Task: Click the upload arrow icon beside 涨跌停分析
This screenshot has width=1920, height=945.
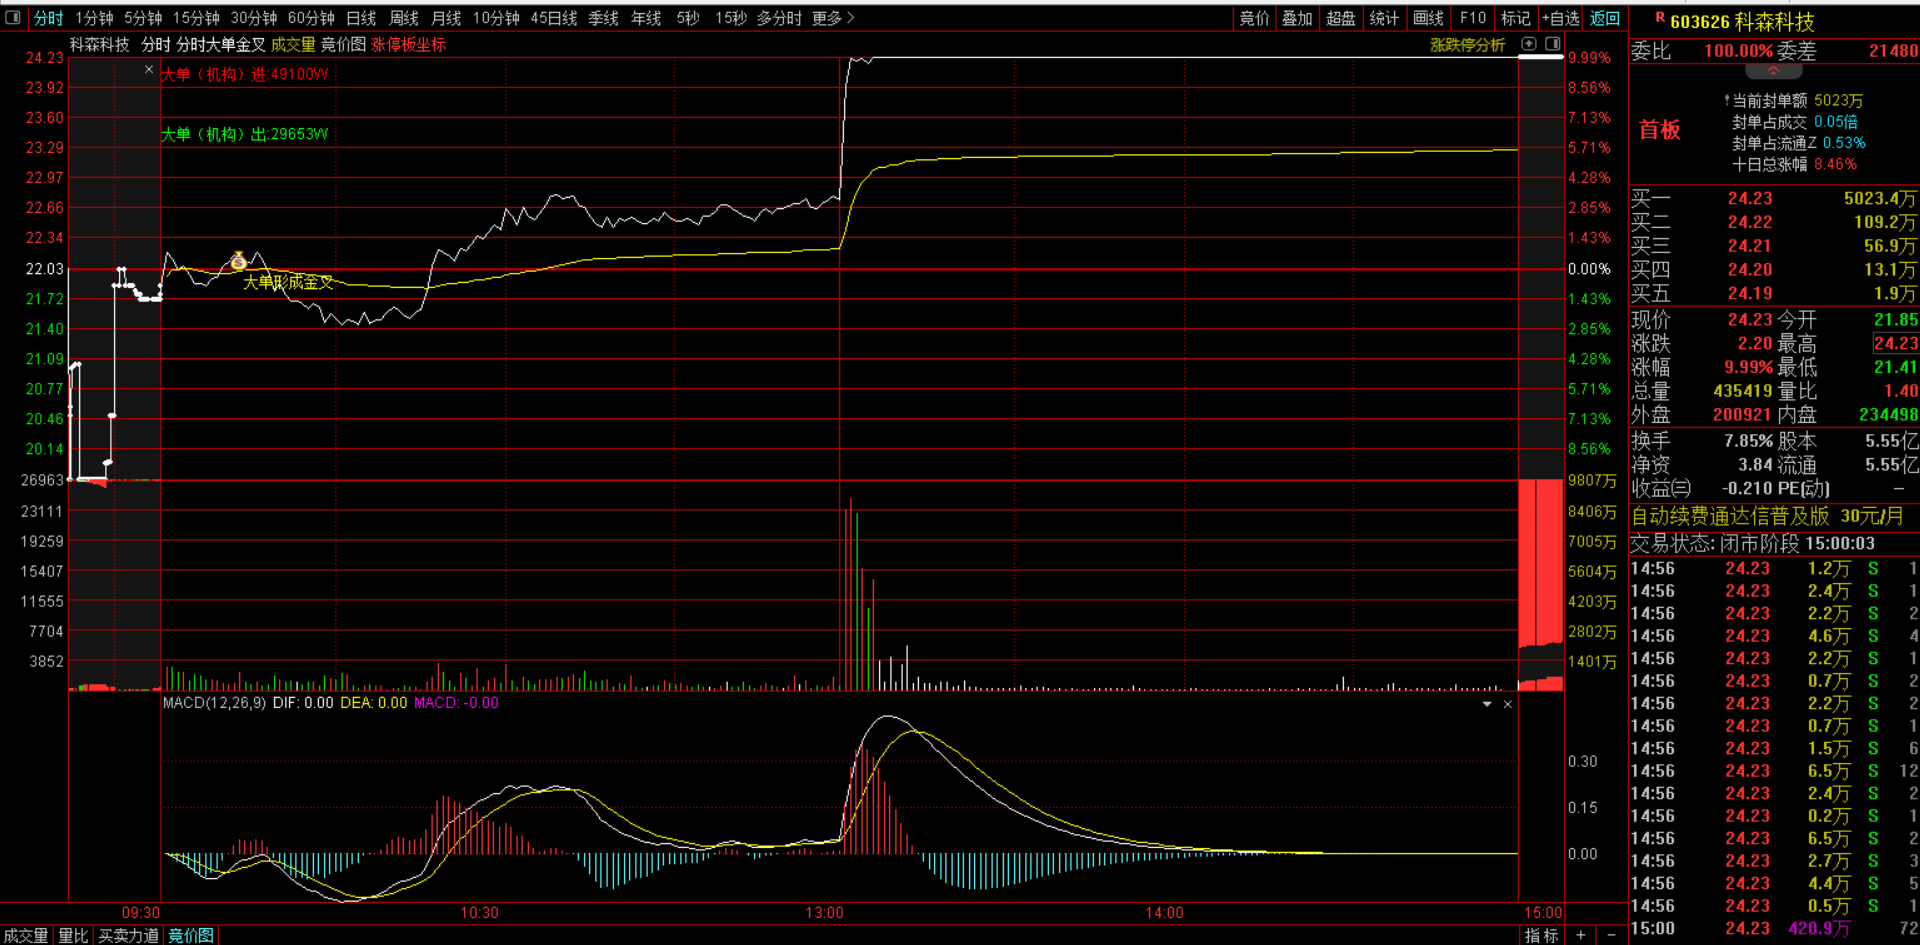Action: coord(1529,44)
